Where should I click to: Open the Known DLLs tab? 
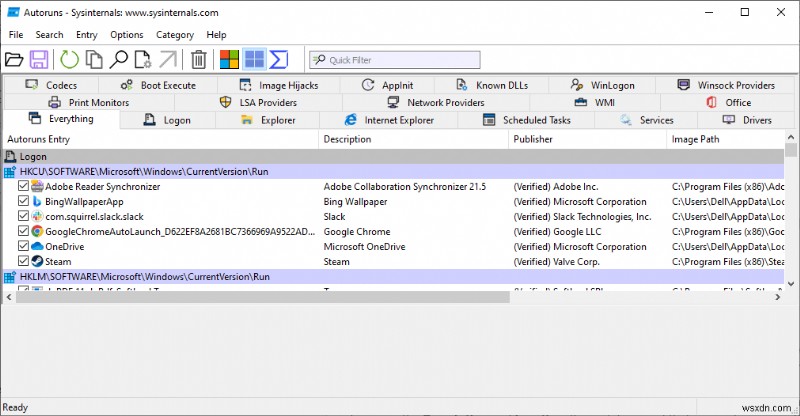pyautogui.click(x=492, y=85)
